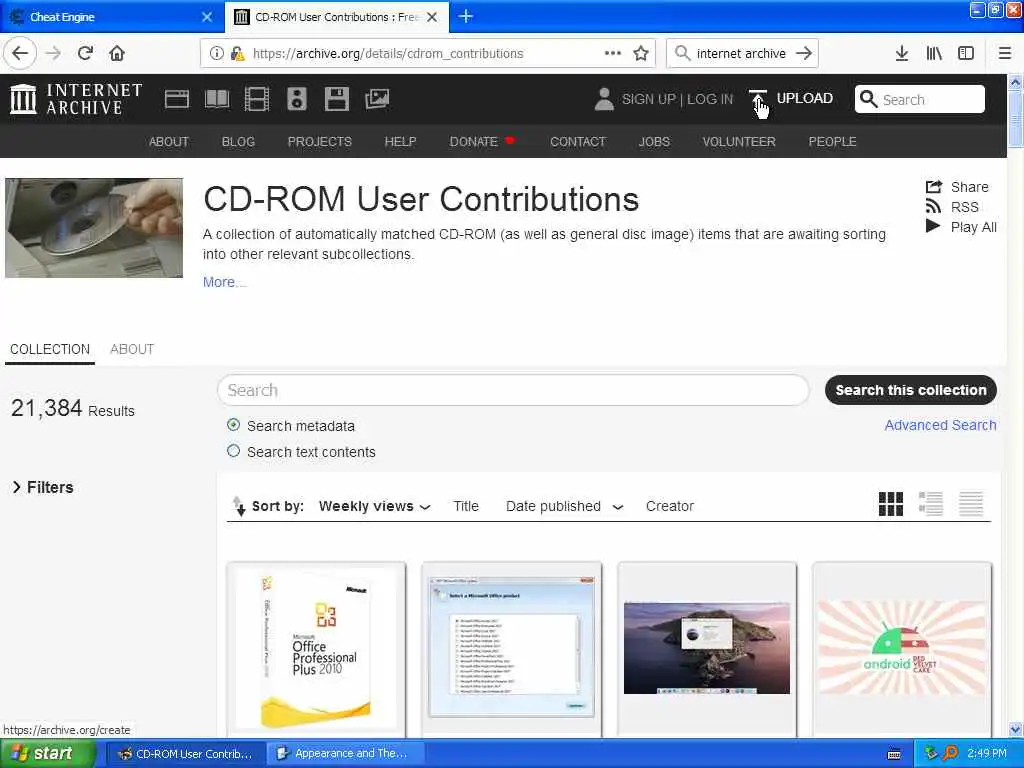
Task: Open the HELP menu item
Action: (400, 142)
